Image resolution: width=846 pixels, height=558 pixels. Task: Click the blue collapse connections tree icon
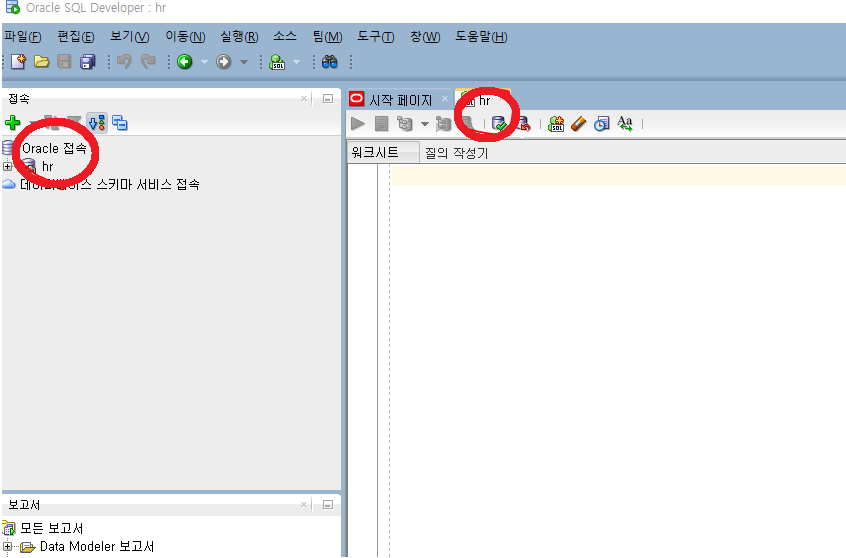pyautogui.click(x=120, y=123)
